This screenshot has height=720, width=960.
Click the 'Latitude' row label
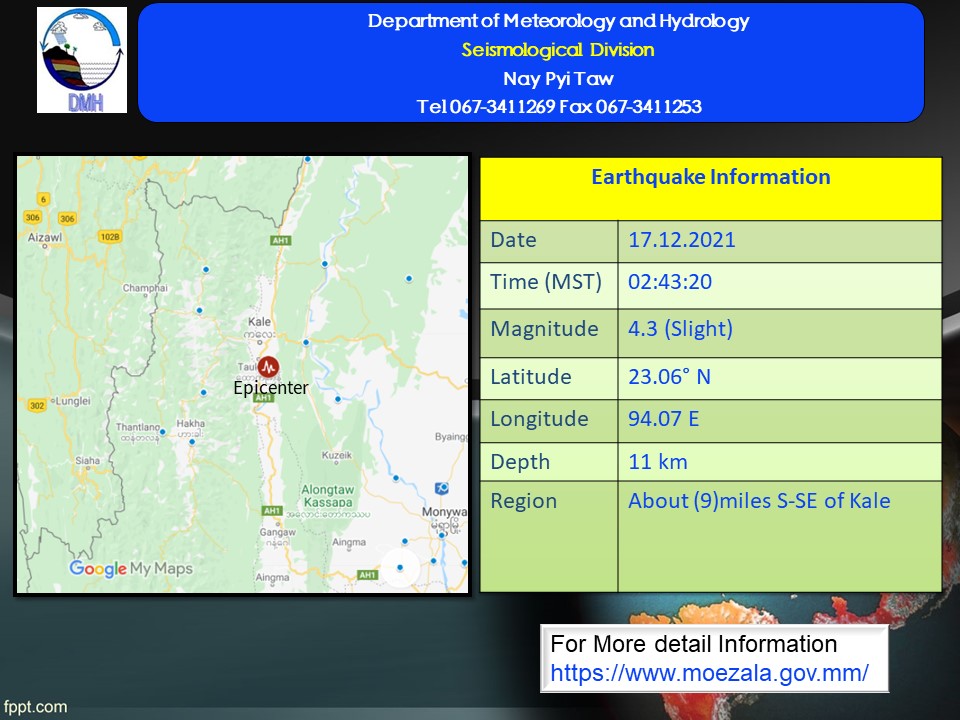[x=531, y=377]
